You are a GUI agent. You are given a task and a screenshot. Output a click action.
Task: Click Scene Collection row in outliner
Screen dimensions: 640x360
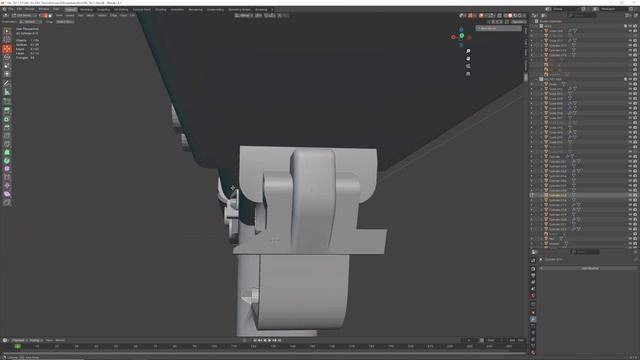click(x=551, y=21)
